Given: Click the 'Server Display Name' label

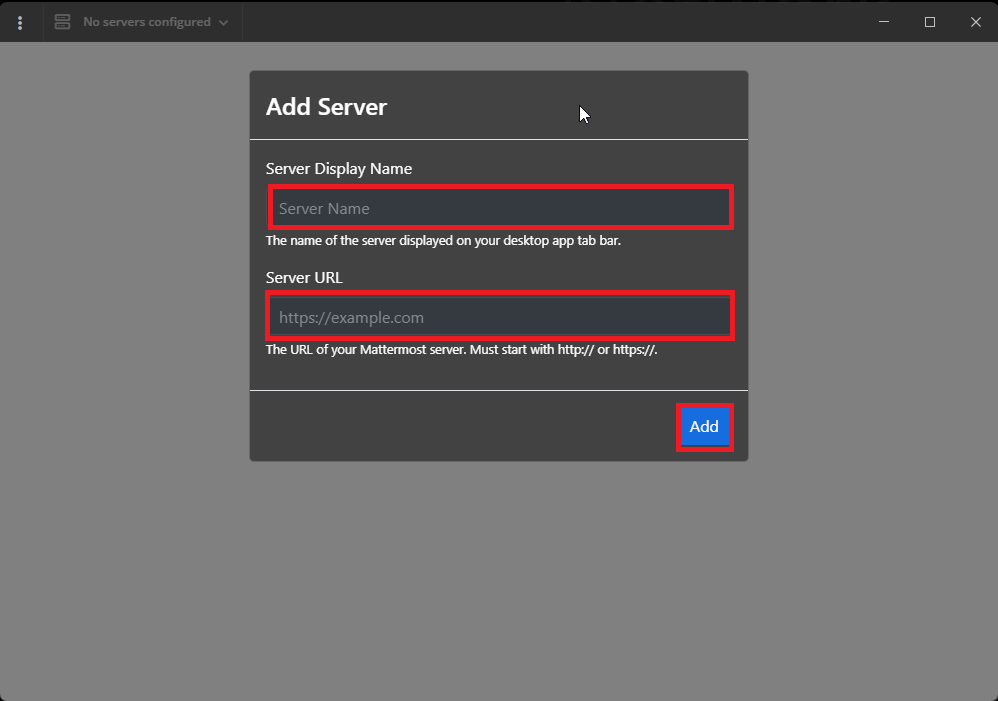Looking at the screenshot, I should point(339,169).
